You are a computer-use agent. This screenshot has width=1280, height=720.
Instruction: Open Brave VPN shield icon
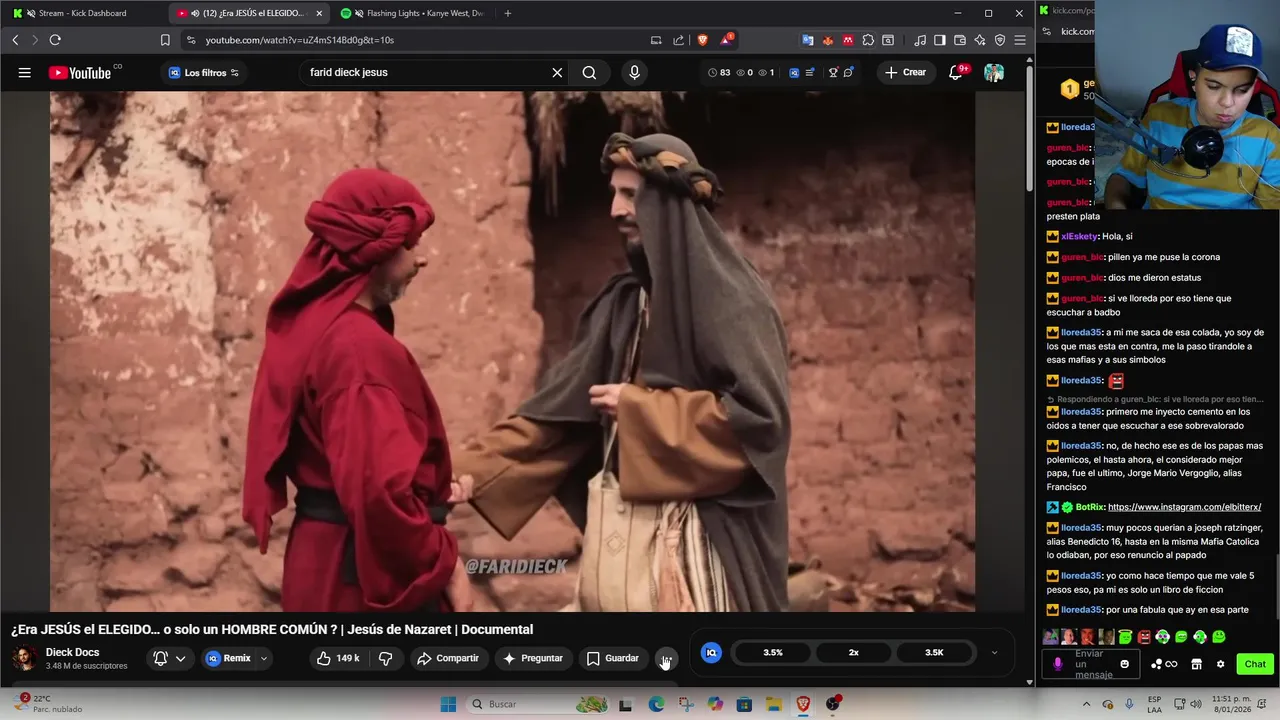(1000, 40)
